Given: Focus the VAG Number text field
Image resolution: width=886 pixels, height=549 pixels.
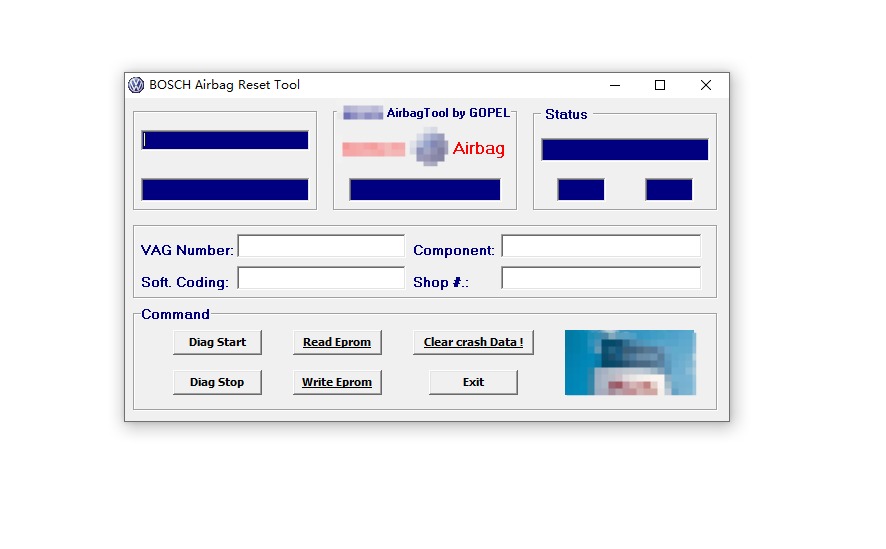Looking at the screenshot, I should [x=321, y=247].
